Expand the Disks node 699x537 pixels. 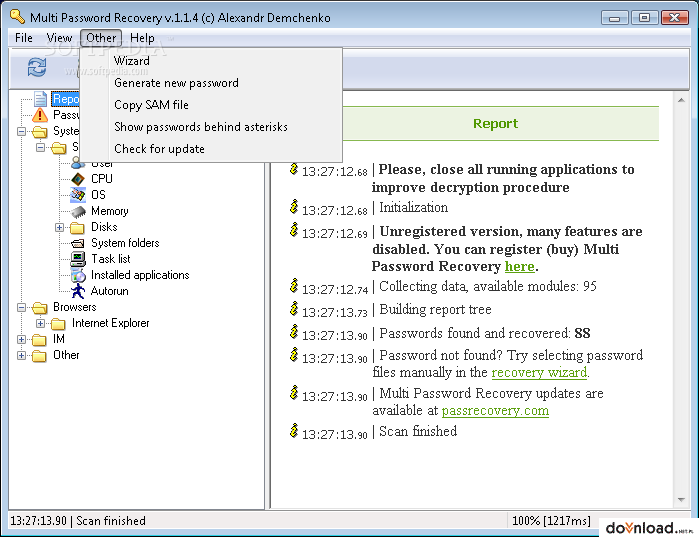click(x=59, y=228)
